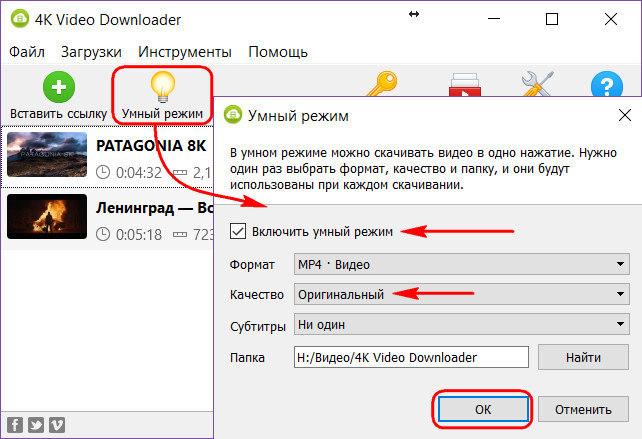Select the Ленинград video fire thumbnail
Screen dimensions: 642x439
coord(47,216)
